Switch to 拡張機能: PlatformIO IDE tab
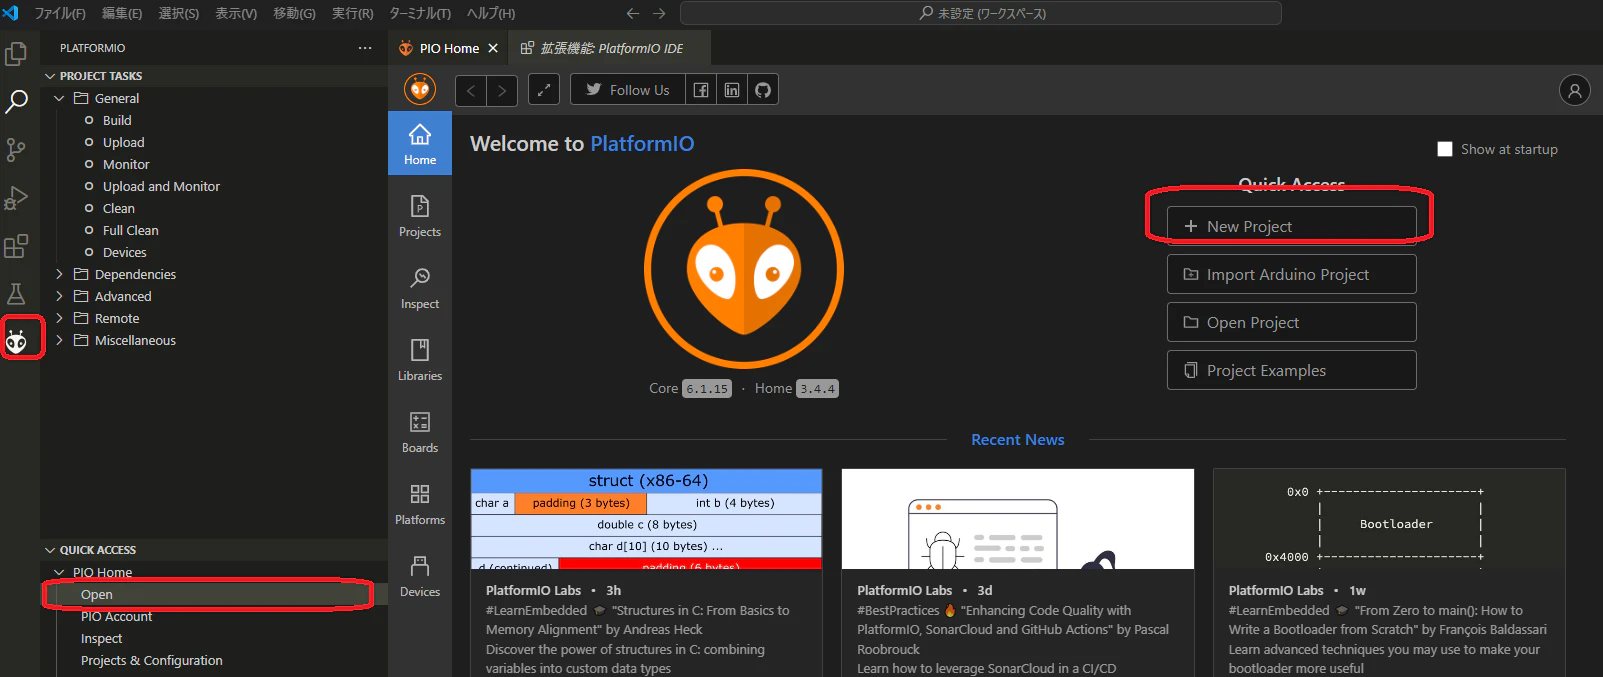The width and height of the screenshot is (1603, 677). pyautogui.click(x=610, y=48)
